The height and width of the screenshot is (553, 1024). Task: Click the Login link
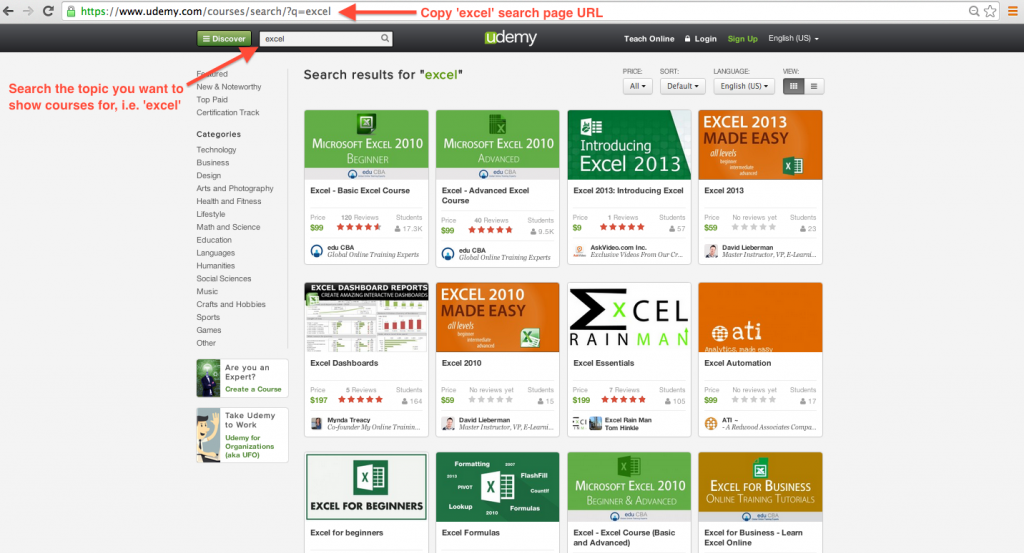click(701, 39)
